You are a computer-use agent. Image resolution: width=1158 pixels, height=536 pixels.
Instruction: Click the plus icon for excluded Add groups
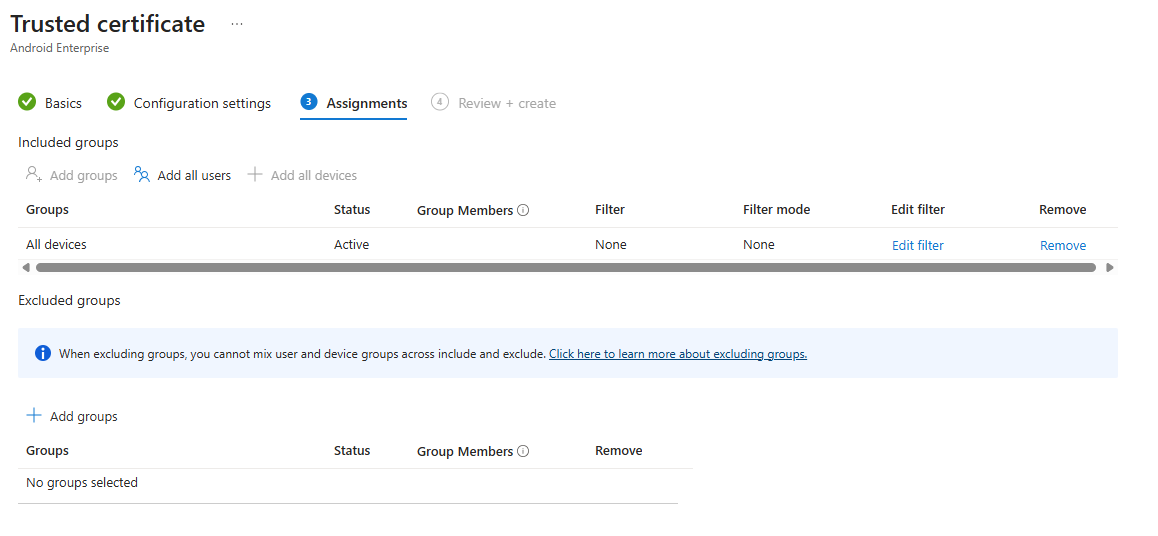pyautogui.click(x=34, y=416)
